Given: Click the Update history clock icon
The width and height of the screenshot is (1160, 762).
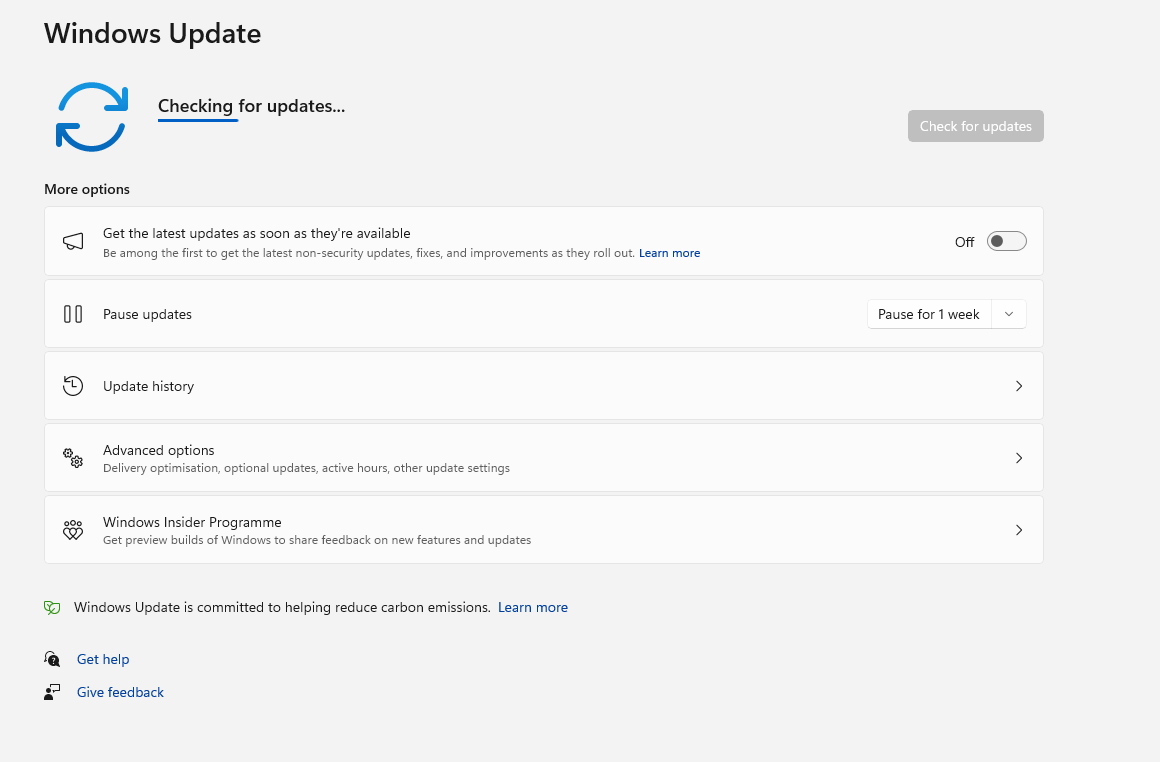Looking at the screenshot, I should pyautogui.click(x=73, y=386).
